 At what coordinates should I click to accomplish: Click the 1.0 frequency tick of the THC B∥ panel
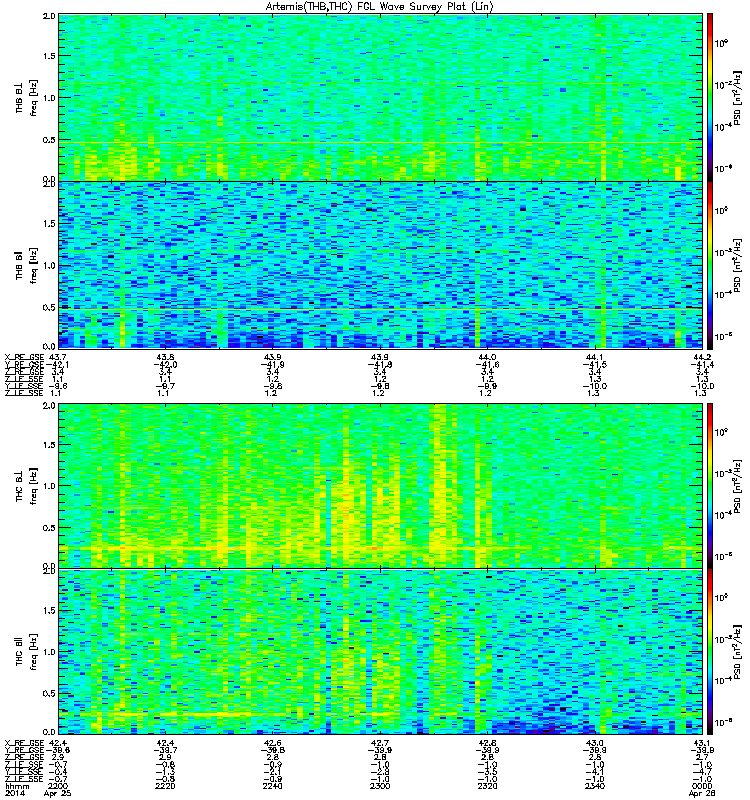(49, 652)
